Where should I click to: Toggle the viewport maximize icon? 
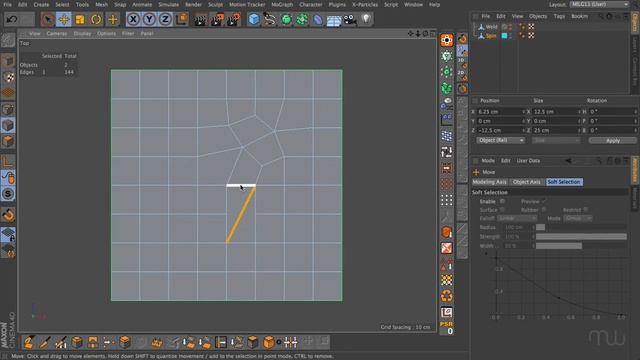point(433,33)
